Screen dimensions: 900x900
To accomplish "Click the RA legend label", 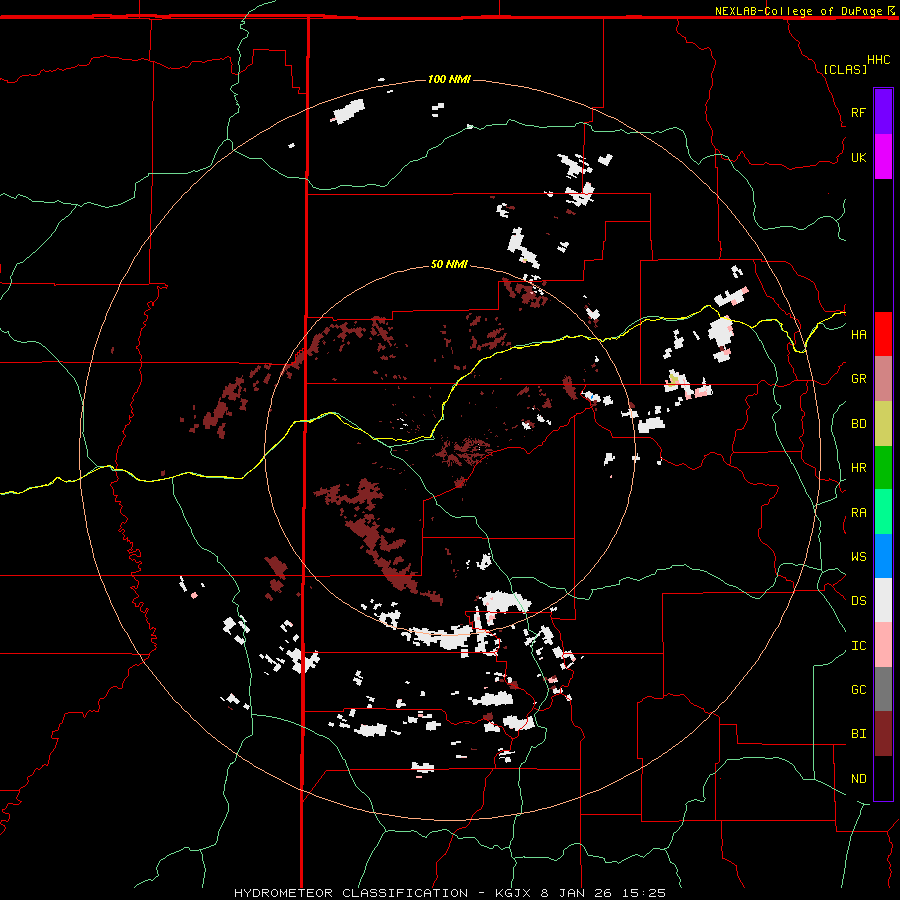I will pyautogui.click(x=858, y=513).
